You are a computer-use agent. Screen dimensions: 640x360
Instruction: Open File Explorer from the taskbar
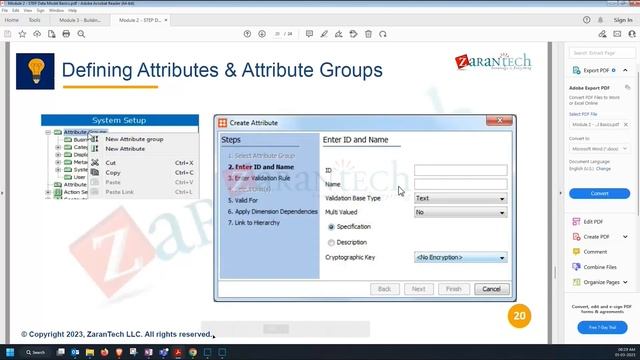click(x=90, y=352)
